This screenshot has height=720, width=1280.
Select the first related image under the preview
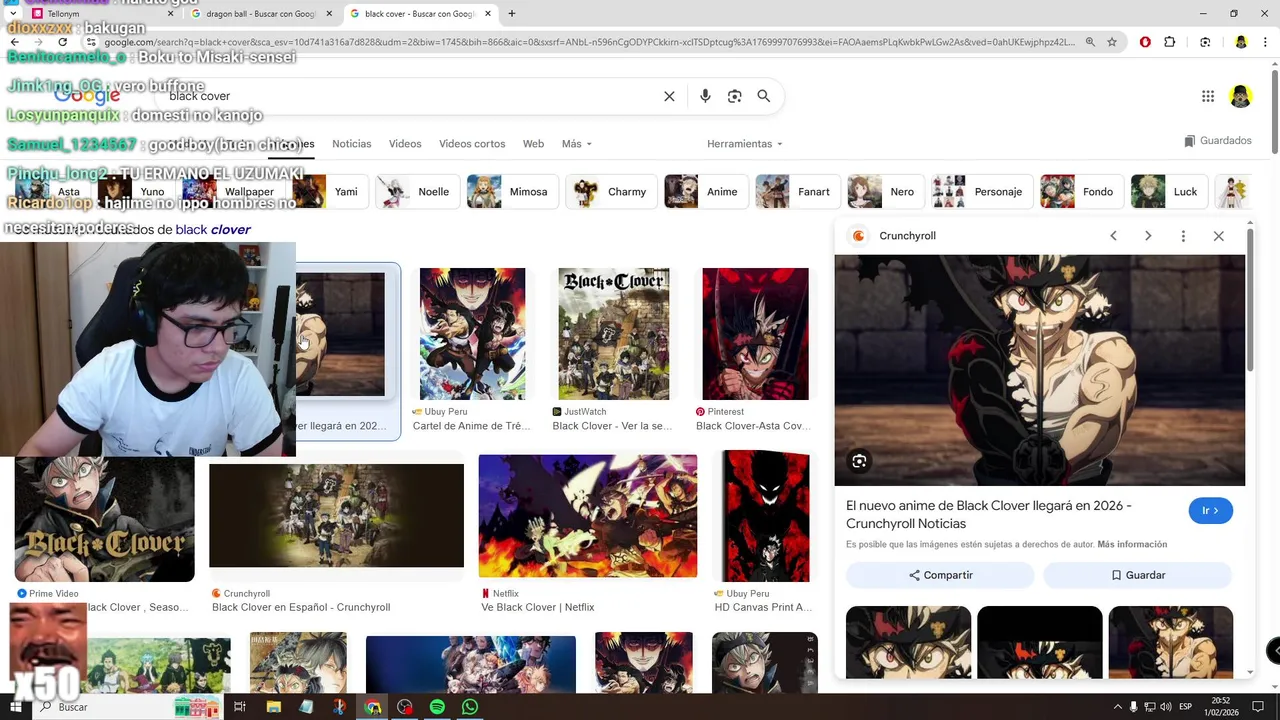pyautogui.click(x=908, y=641)
